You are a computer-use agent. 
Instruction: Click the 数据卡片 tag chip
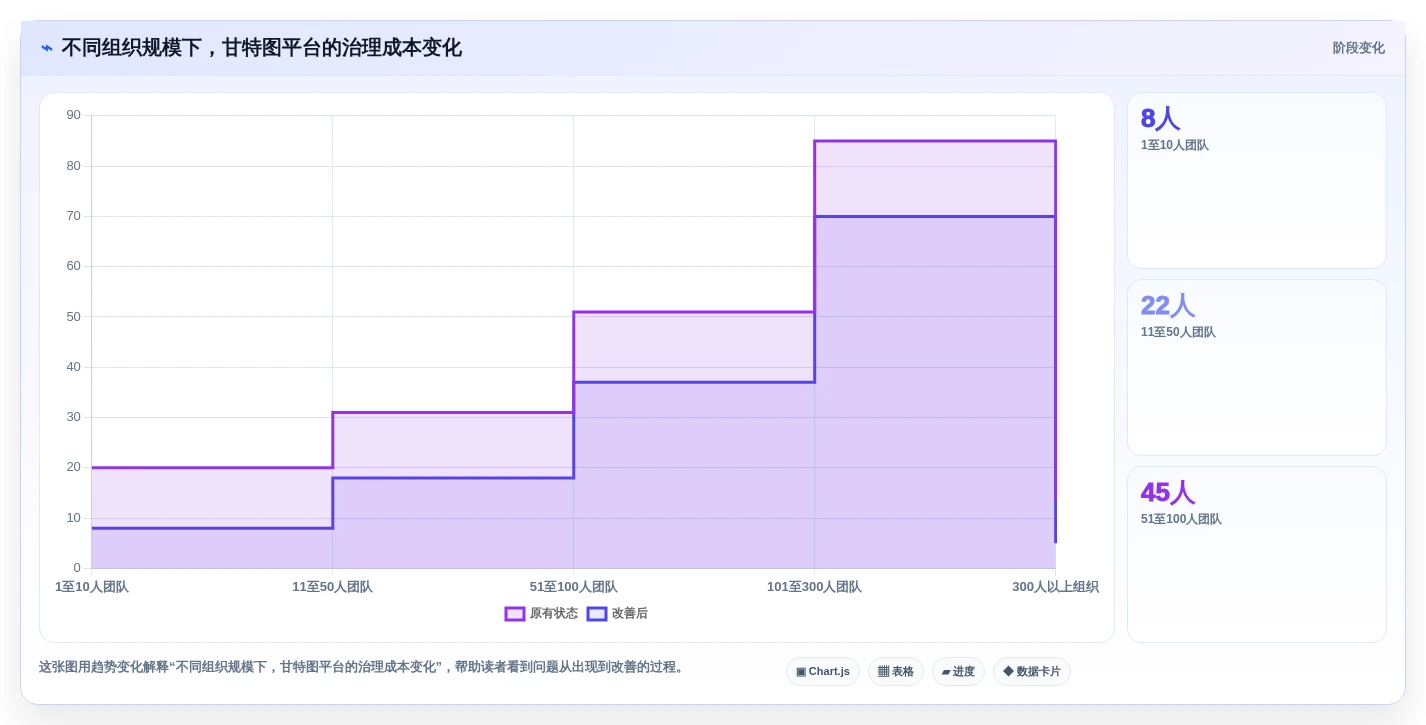1032,672
